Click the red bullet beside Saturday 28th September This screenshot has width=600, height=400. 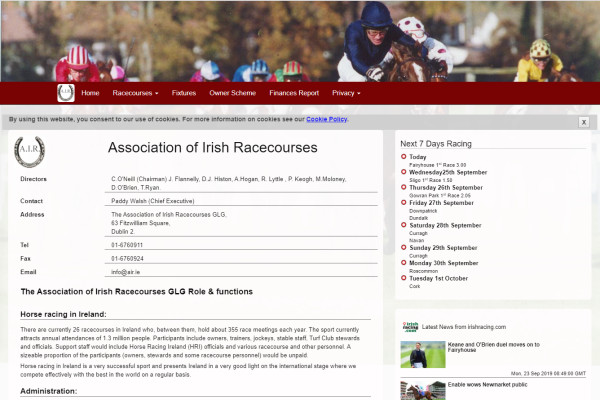pyautogui.click(x=403, y=225)
